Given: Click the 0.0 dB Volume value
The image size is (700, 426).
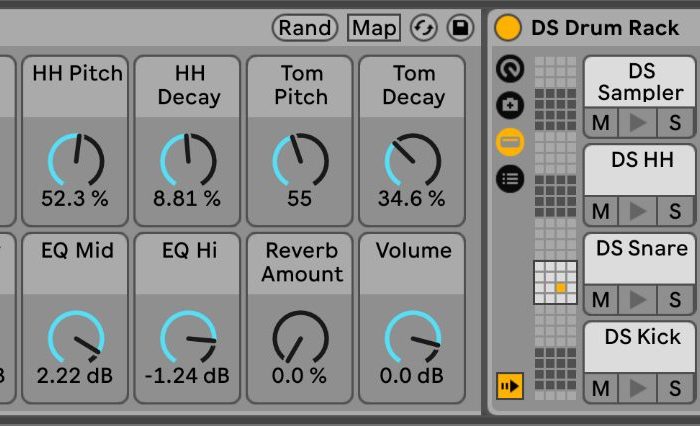Looking at the screenshot, I should click(x=412, y=376).
